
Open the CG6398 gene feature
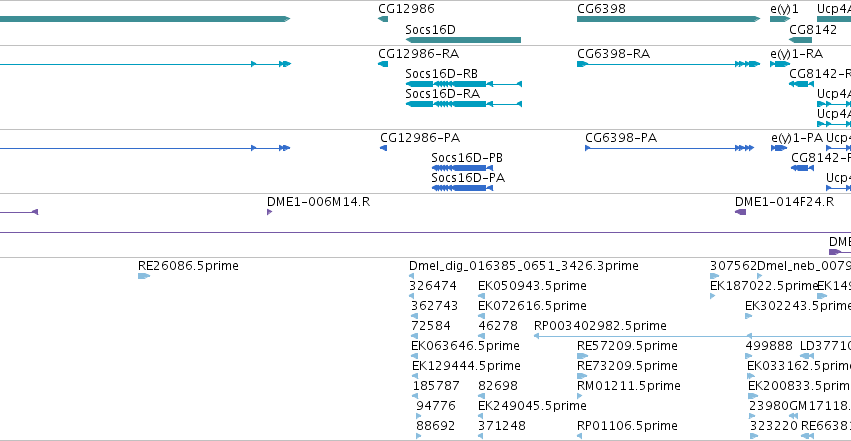(669, 19)
